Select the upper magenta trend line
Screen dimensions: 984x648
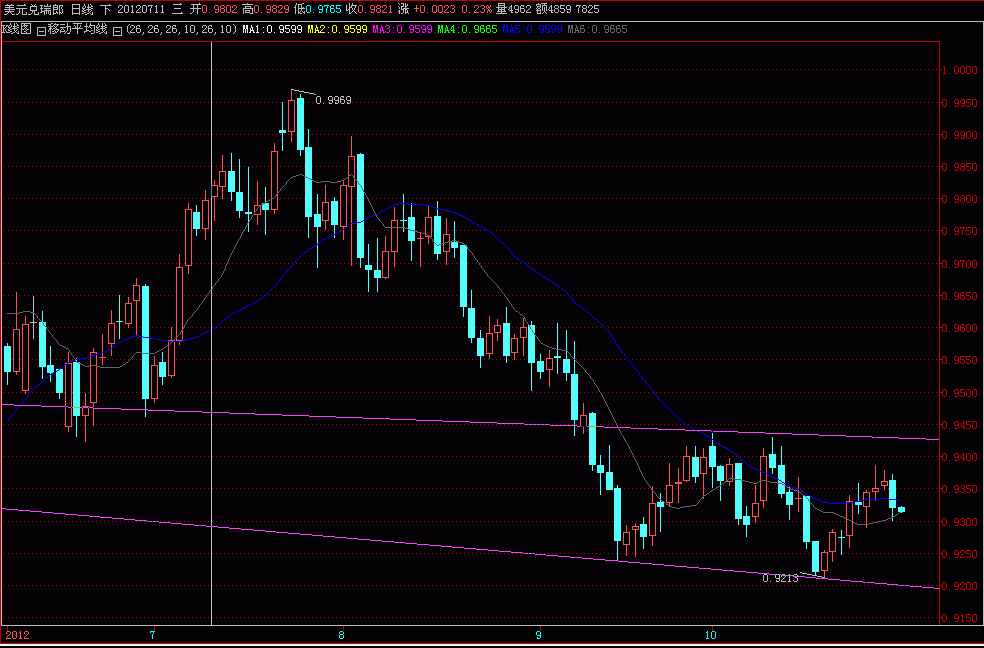click(471, 422)
